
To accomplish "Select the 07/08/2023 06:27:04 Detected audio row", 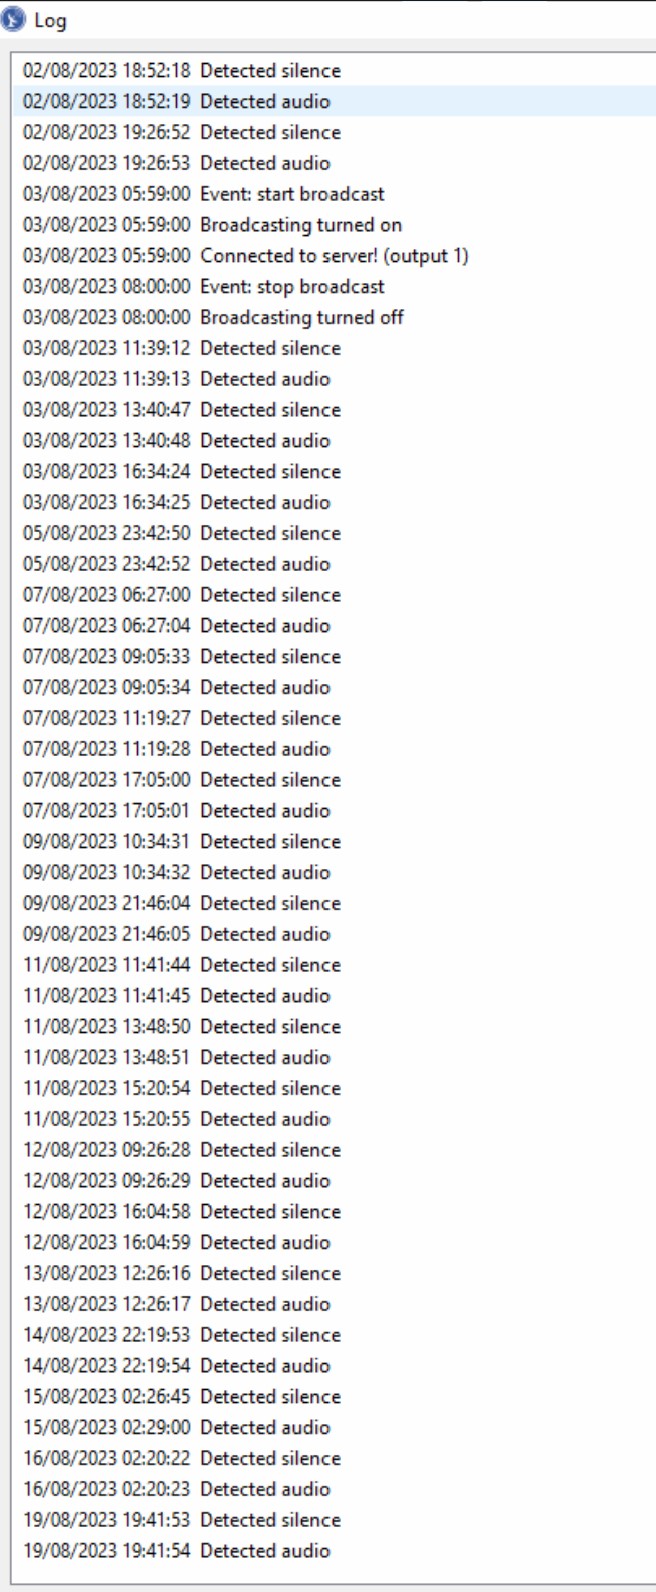I will coord(336,626).
